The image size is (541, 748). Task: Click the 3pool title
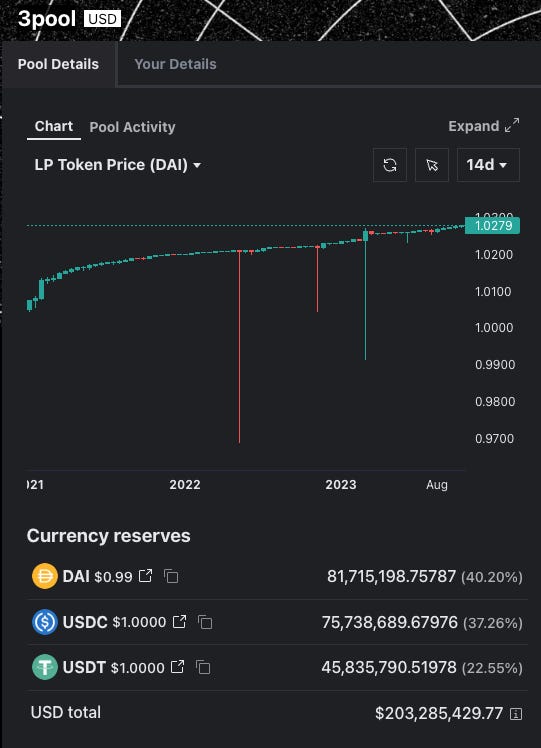pyautogui.click(x=47, y=19)
